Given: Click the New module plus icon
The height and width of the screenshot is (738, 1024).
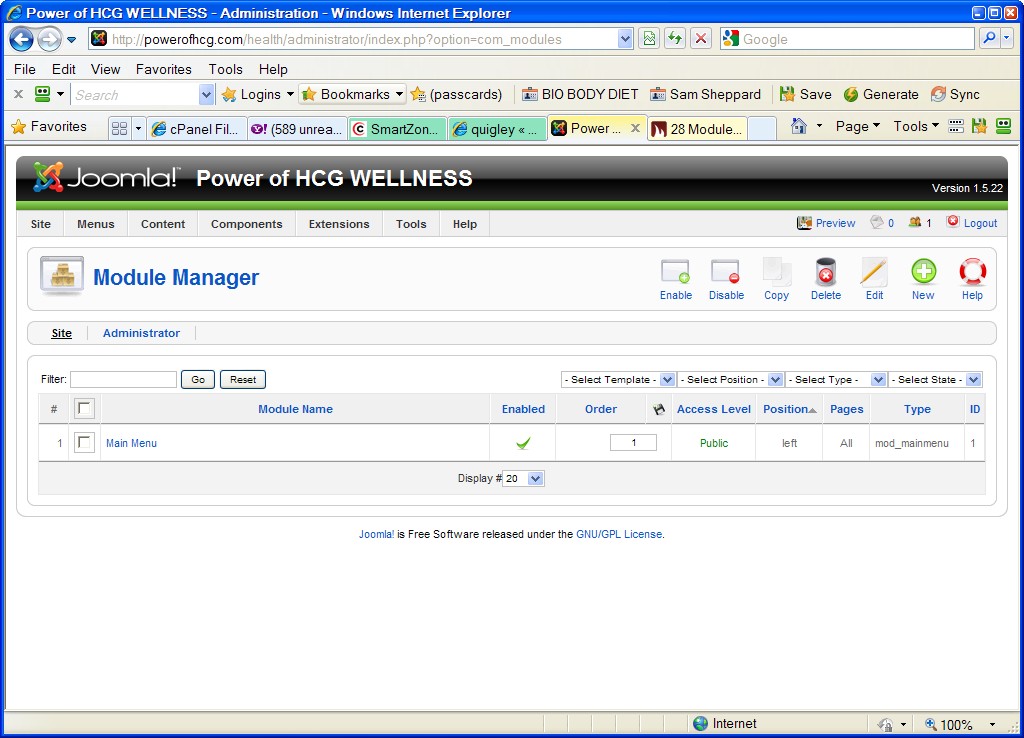Looking at the screenshot, I should pos(923,279).
